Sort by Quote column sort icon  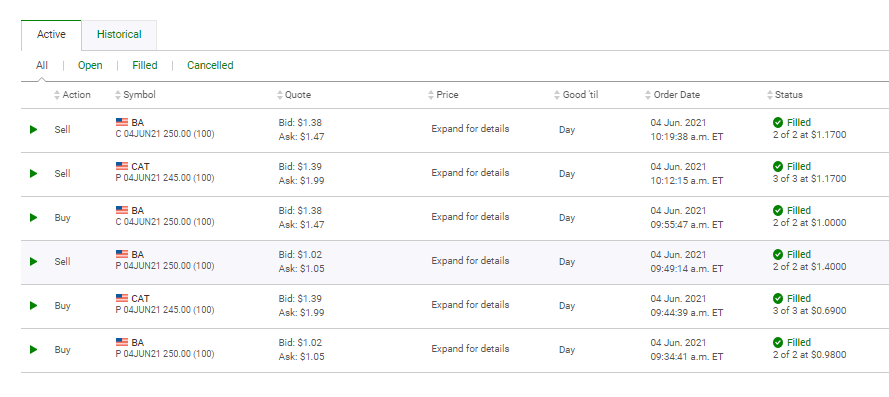coord(280,95)
